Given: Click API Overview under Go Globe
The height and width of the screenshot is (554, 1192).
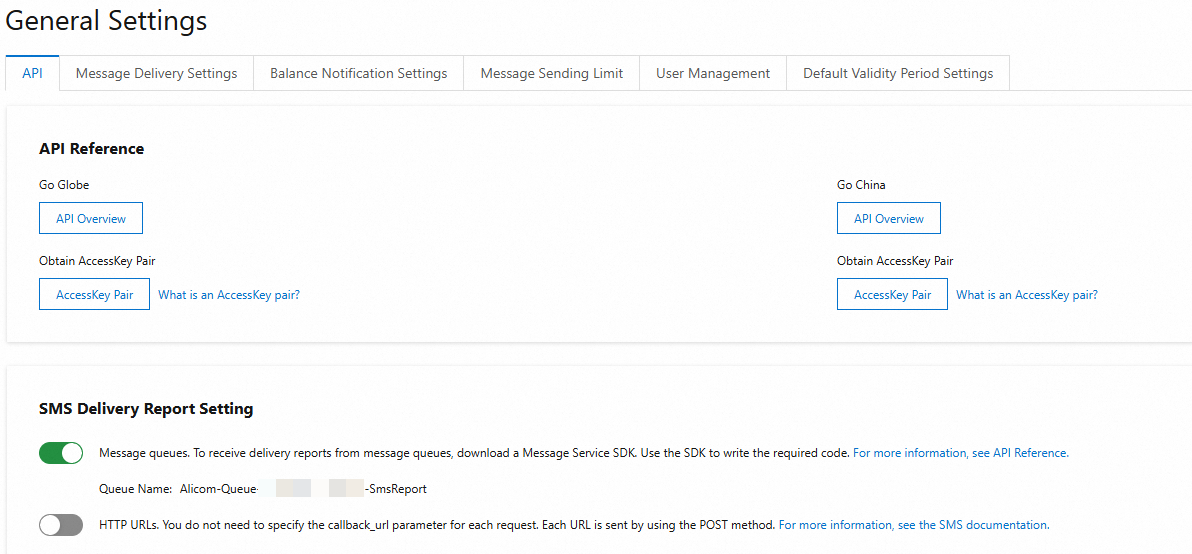Looking at the screenshot, I should pyautogui.click(x=91, y=218).
